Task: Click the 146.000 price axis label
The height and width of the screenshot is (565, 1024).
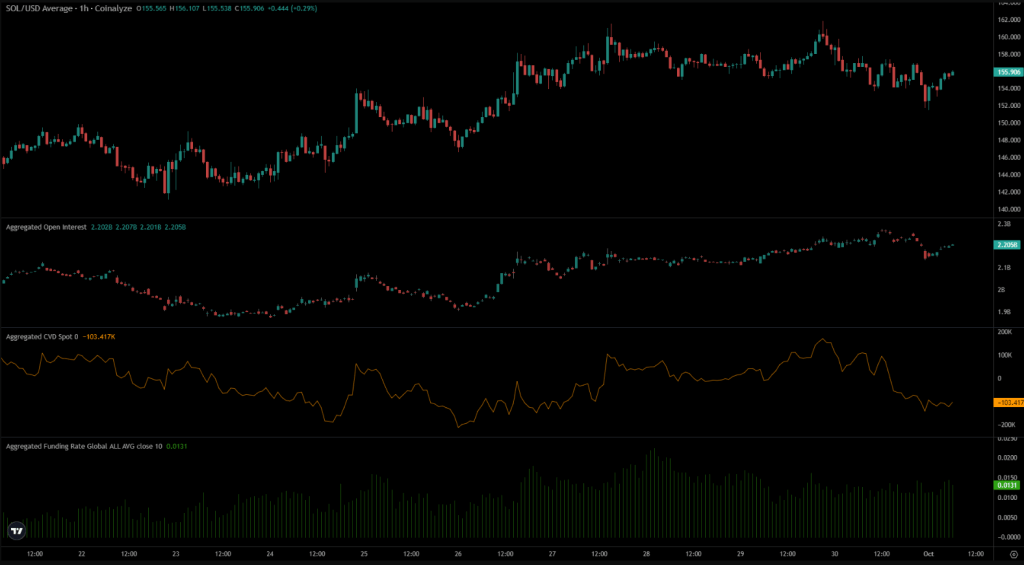Action: (1008, 157)
